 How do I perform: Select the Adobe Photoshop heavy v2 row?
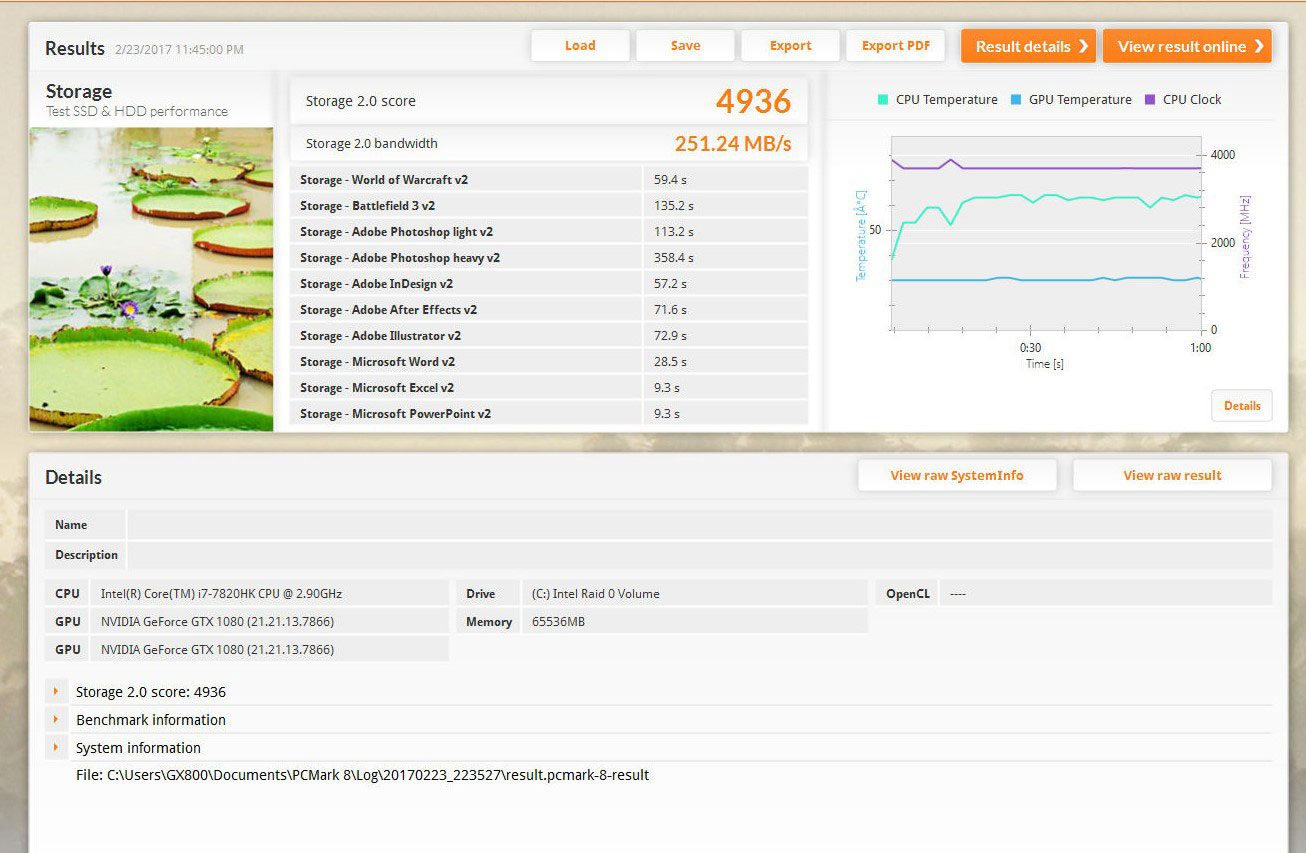(x=548, y=258)
